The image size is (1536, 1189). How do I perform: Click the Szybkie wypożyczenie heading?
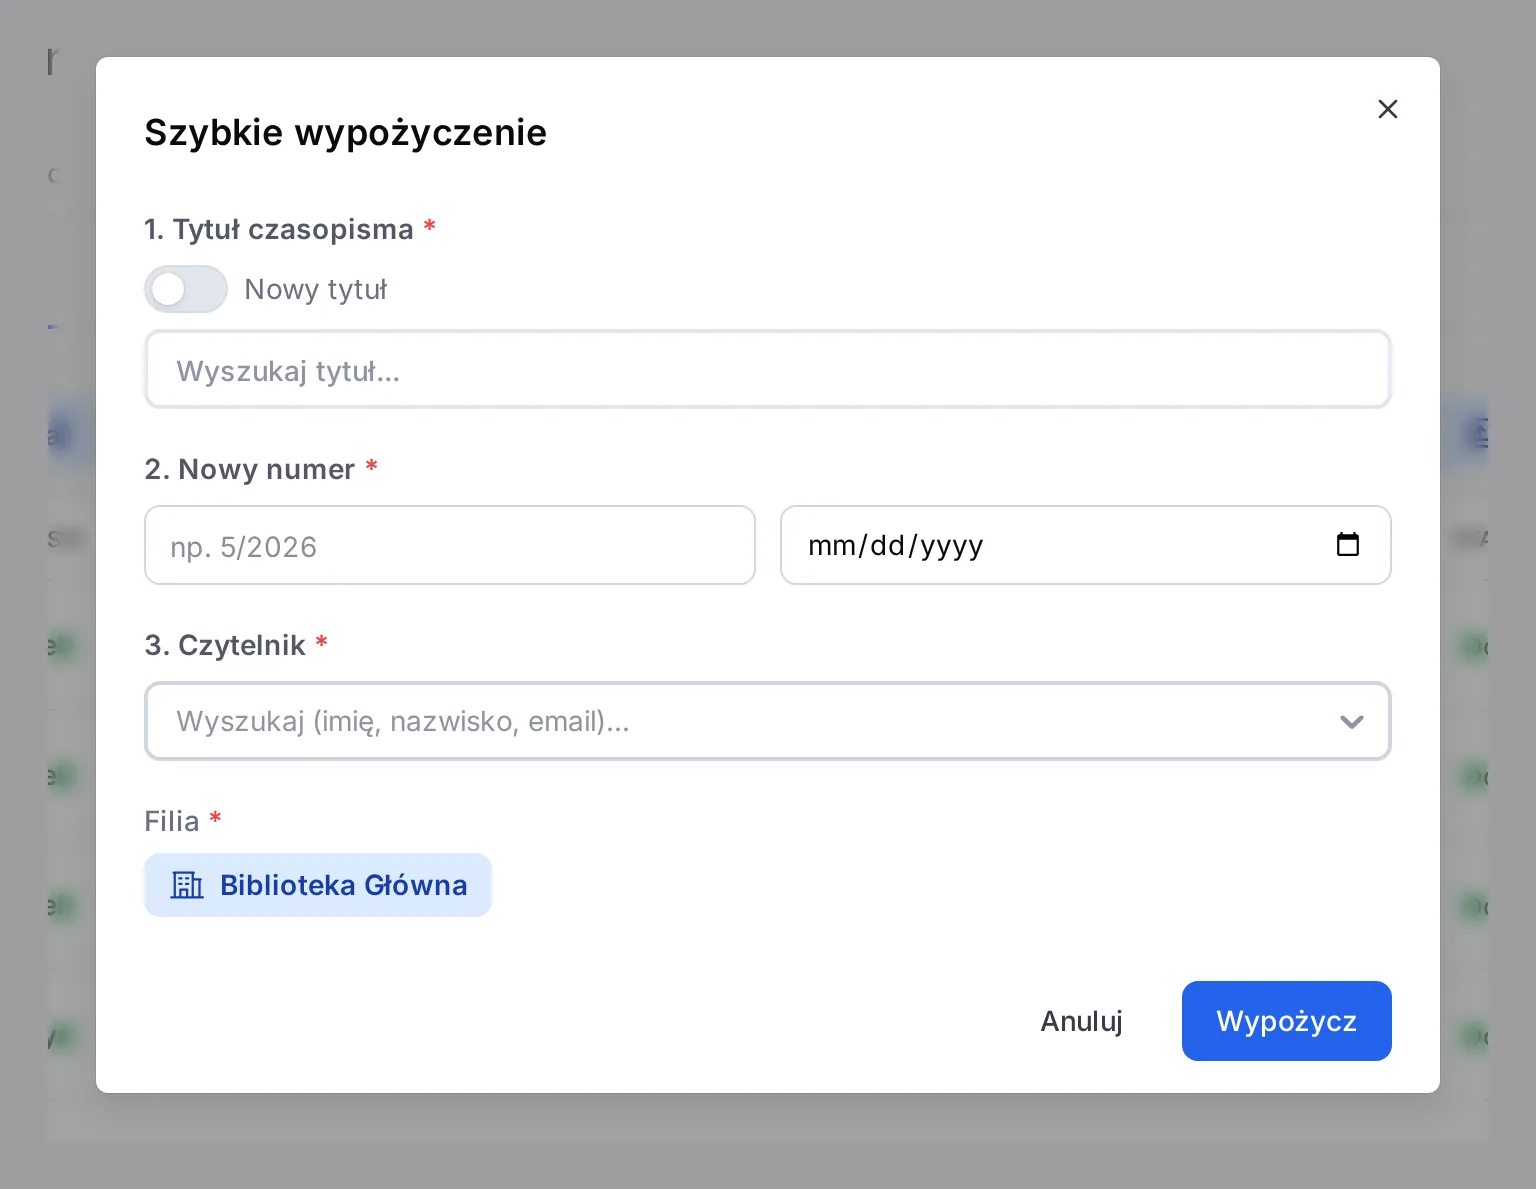346,132
